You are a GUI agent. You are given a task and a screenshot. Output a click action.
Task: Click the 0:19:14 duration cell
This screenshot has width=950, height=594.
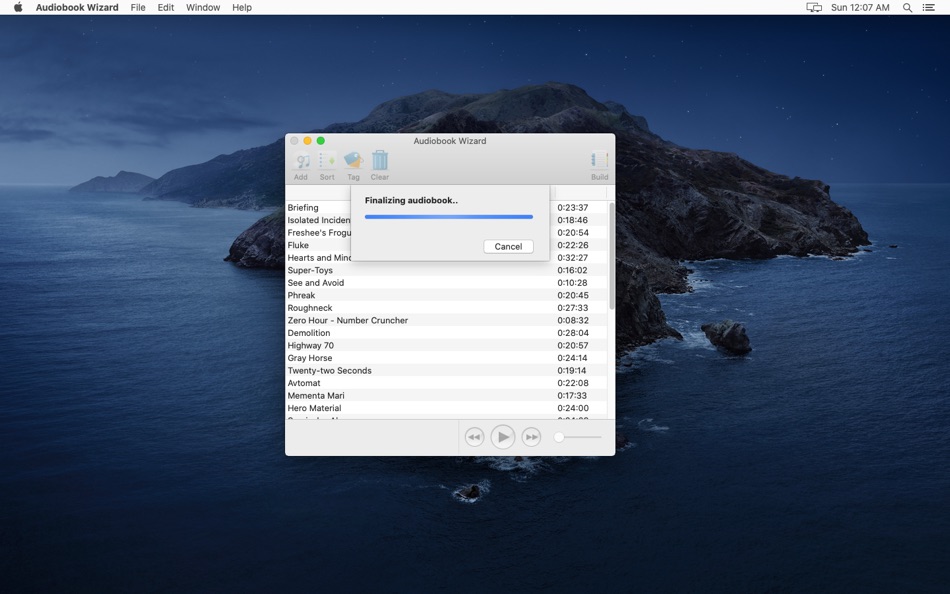tap(573, 370)
